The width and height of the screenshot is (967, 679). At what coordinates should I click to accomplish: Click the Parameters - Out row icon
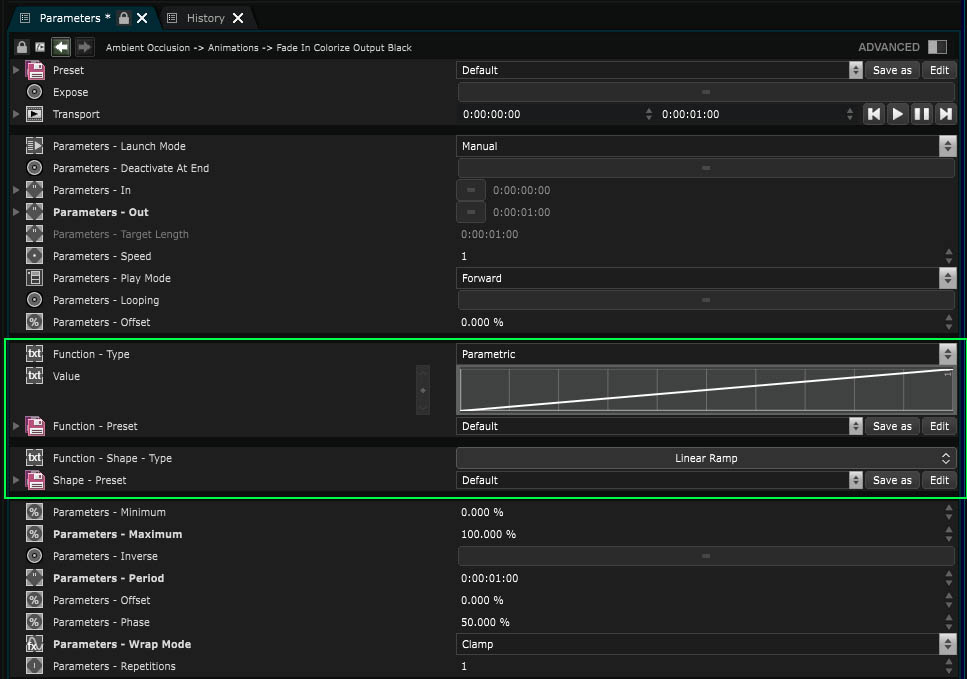[35, 212]
